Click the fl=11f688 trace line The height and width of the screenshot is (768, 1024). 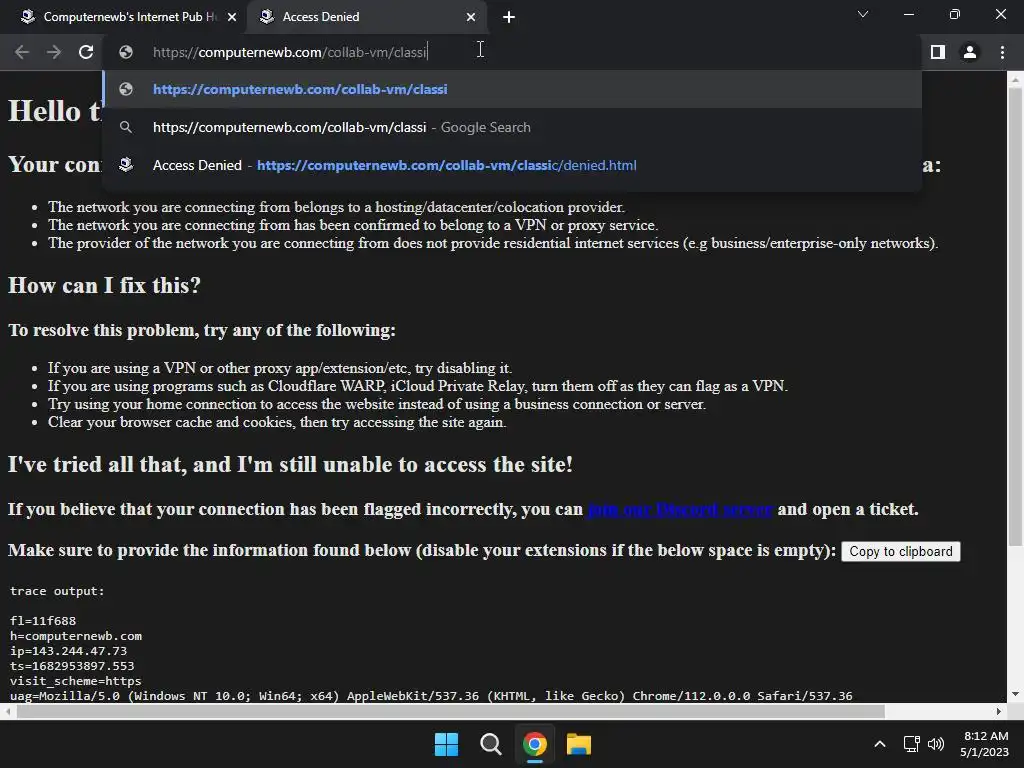coord(43,621)
